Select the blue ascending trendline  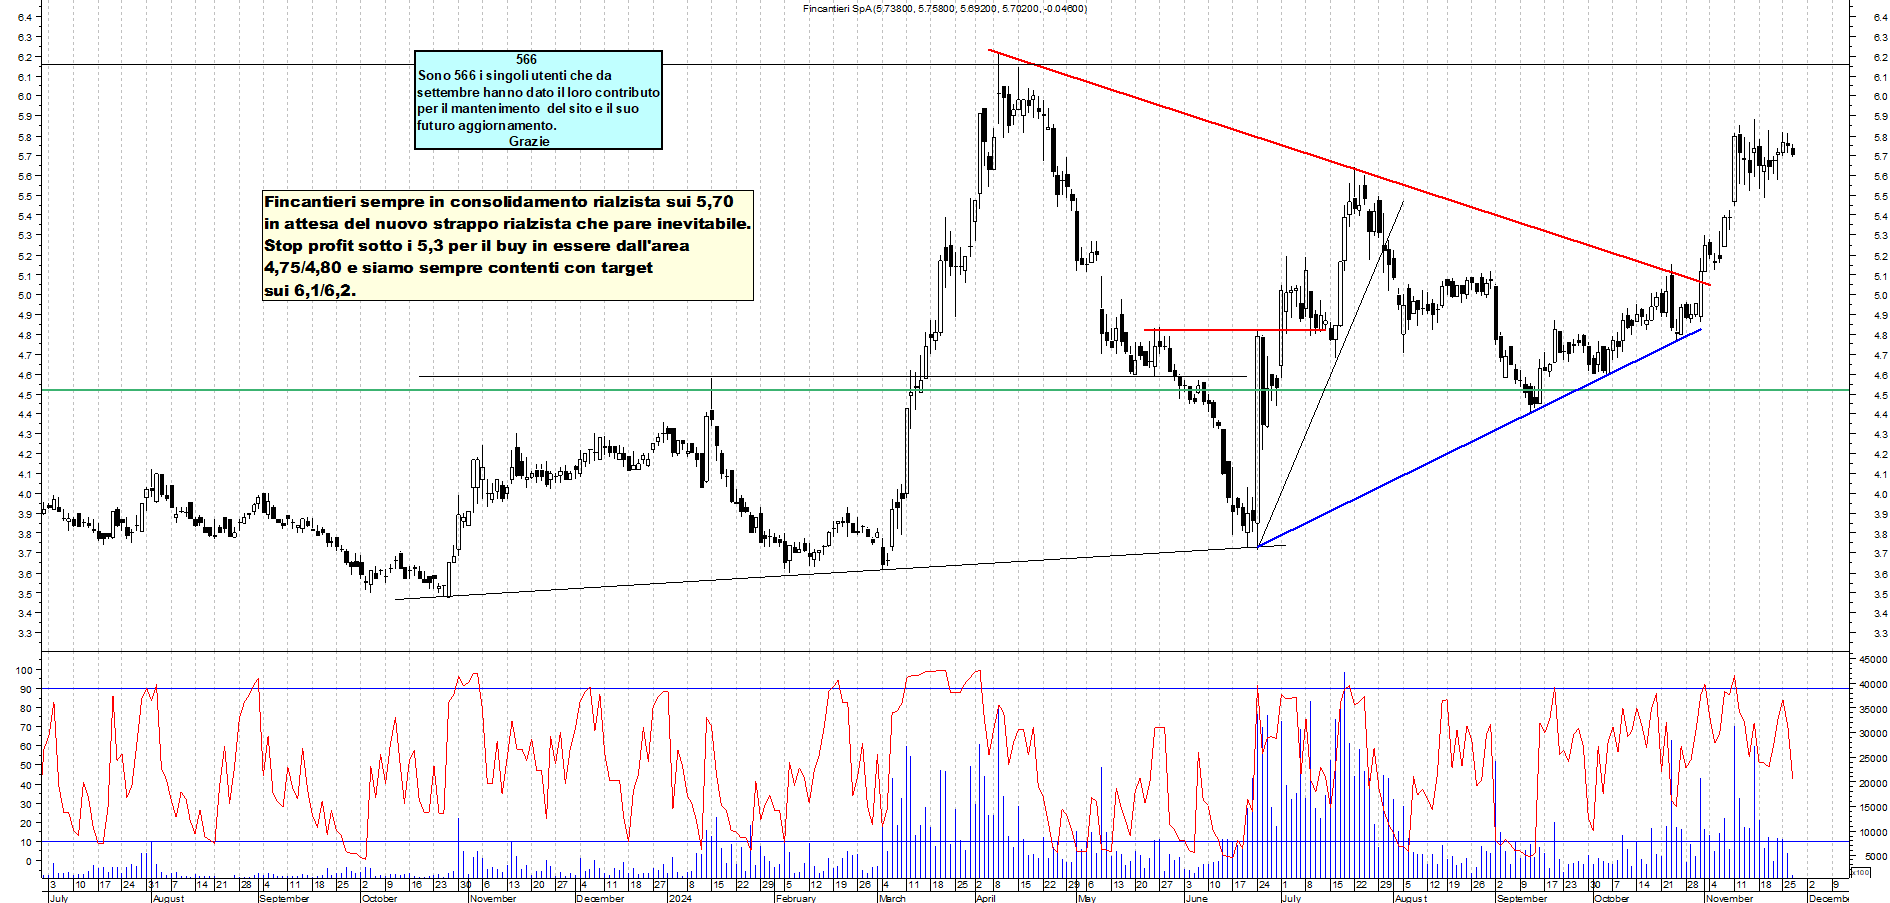1480,437
